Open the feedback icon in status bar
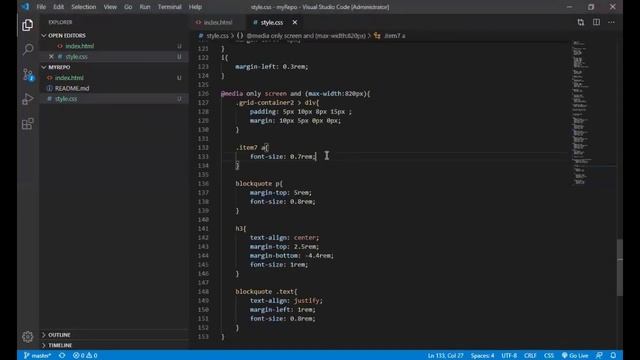 (x=599, y=356)
